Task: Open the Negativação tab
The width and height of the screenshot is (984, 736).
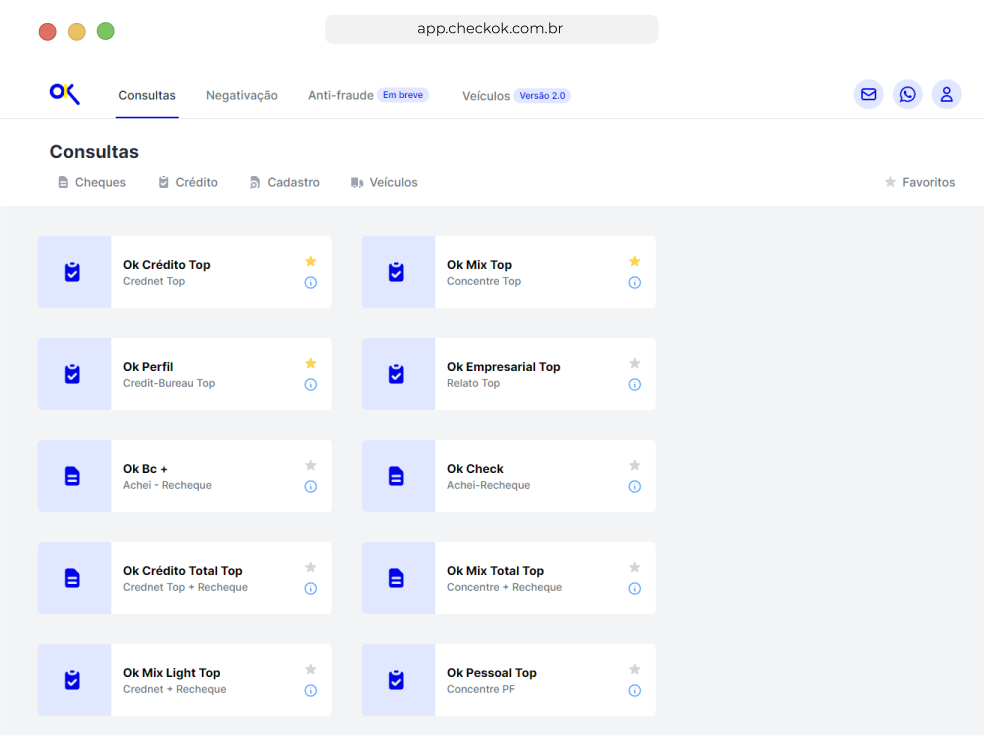Action: pyautogui.click(x=242, y=95)
